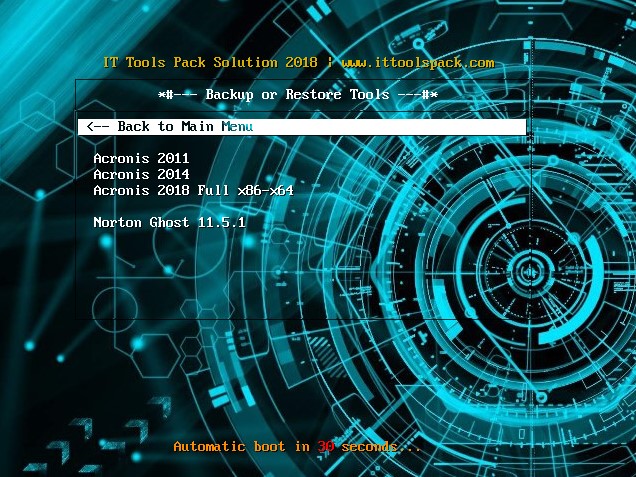This screenshot has height=477, width=636.
Task: Click the Automatic boot in 30 seconds countdown
Action: pyautogui.click(x=297, y=447)
